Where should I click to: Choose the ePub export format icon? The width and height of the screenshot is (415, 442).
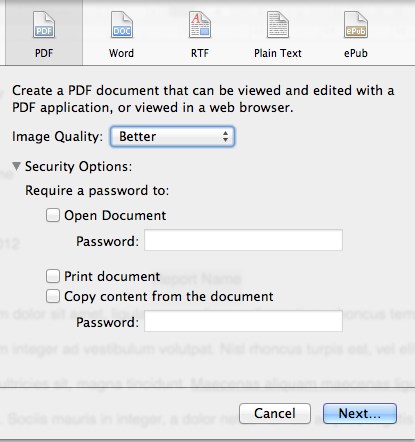356,25
